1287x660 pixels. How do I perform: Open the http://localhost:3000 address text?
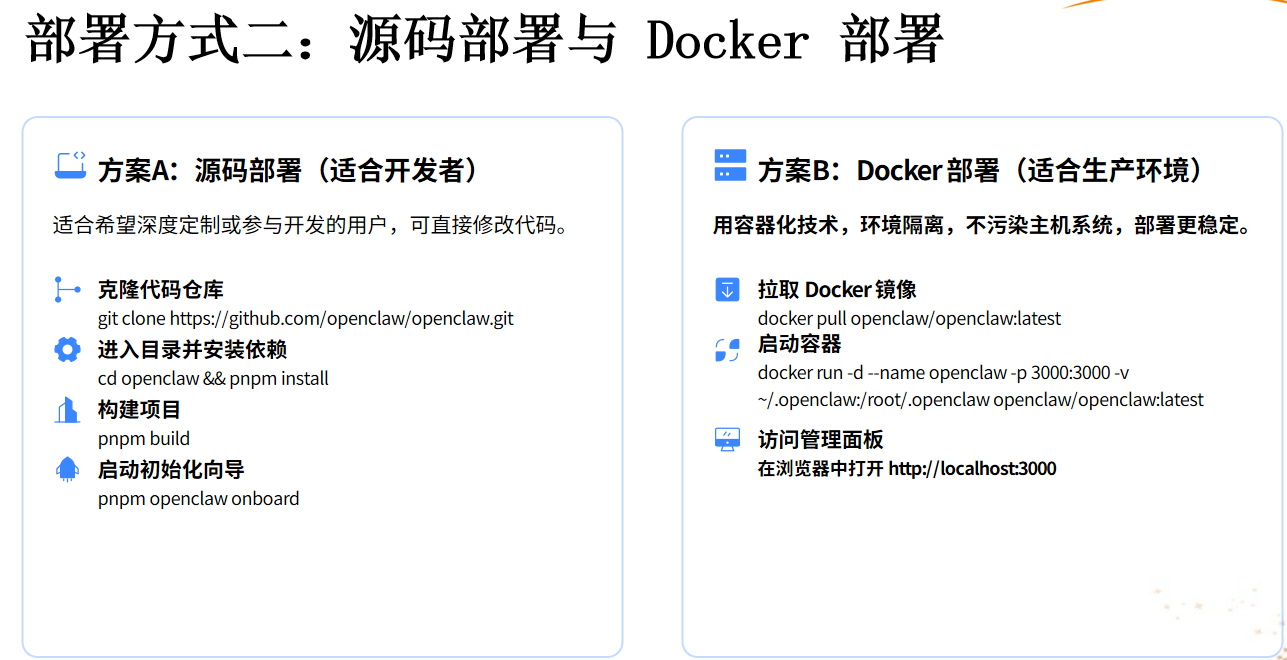pyautogui.click(x=972, y=468)
